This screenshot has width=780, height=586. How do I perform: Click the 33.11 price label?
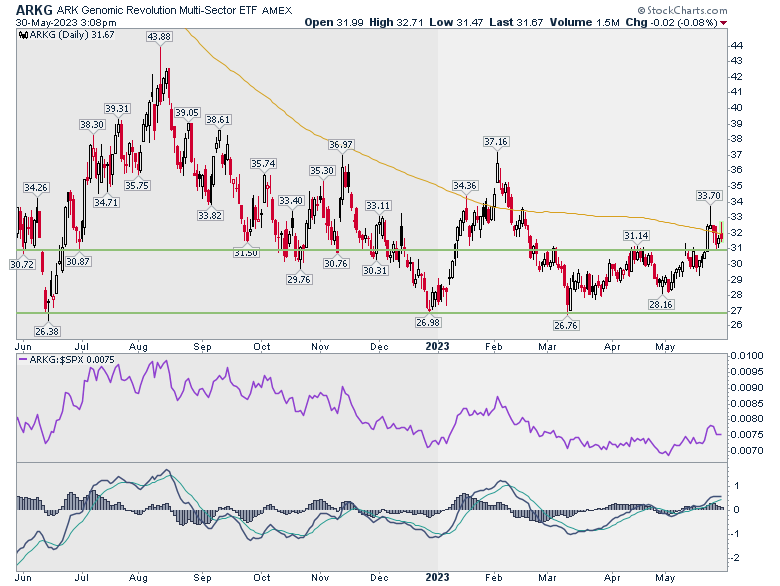[x=378, y=205]
